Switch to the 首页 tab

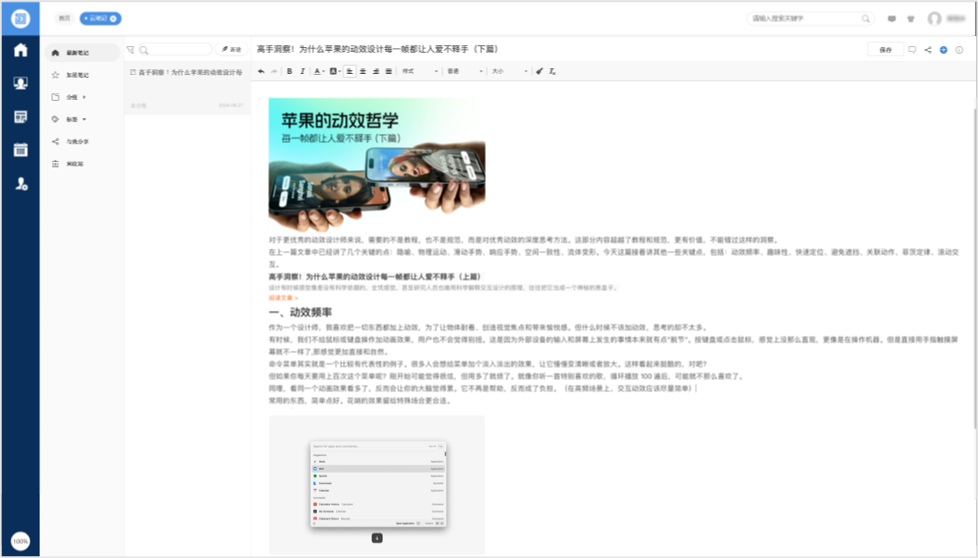[64, 18]
